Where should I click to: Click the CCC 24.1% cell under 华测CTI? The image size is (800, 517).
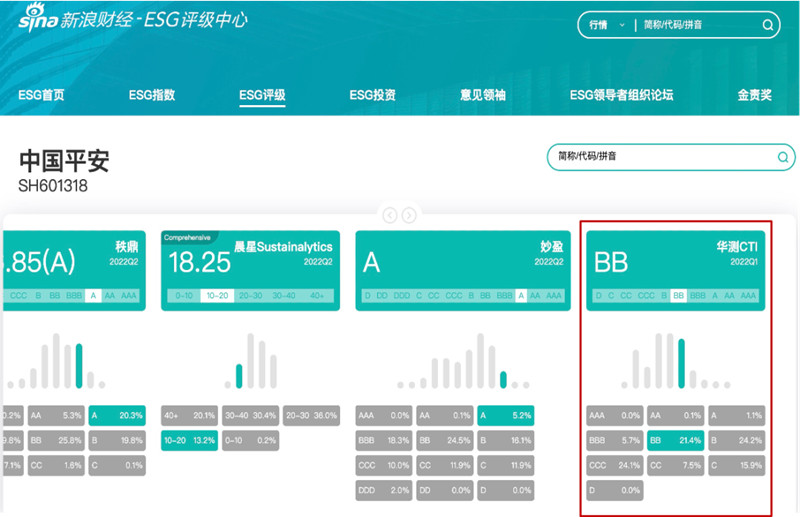coord(614,465)
